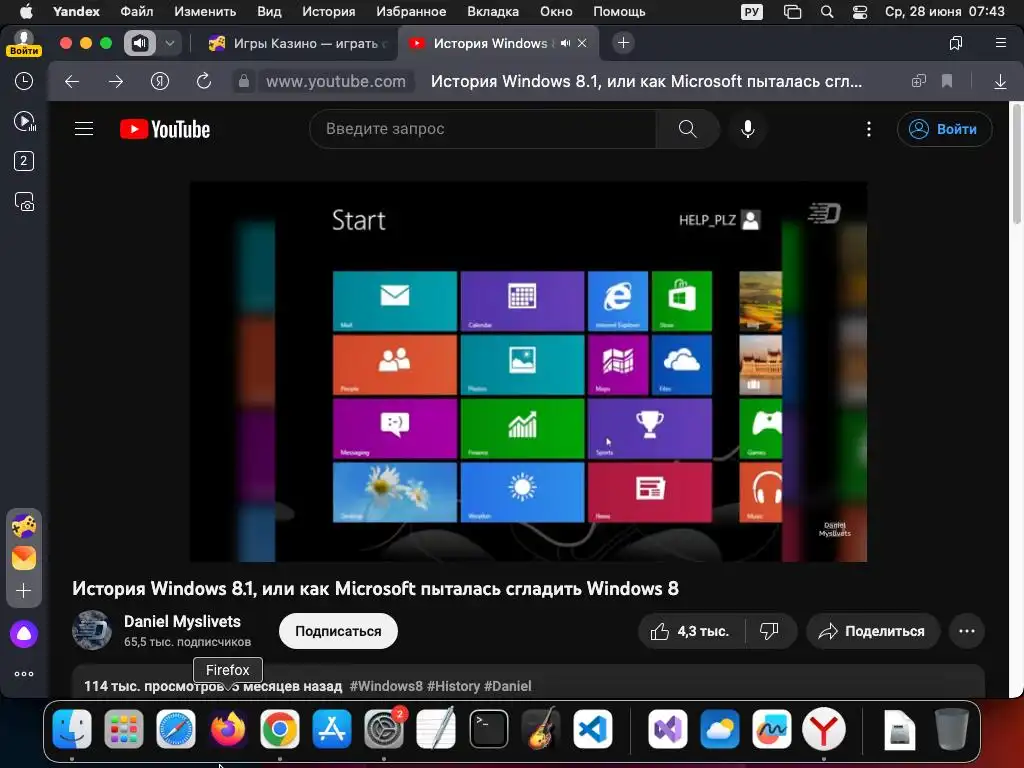Open the Избранное menu
The image size is (1024, 768).
(411, 11)
